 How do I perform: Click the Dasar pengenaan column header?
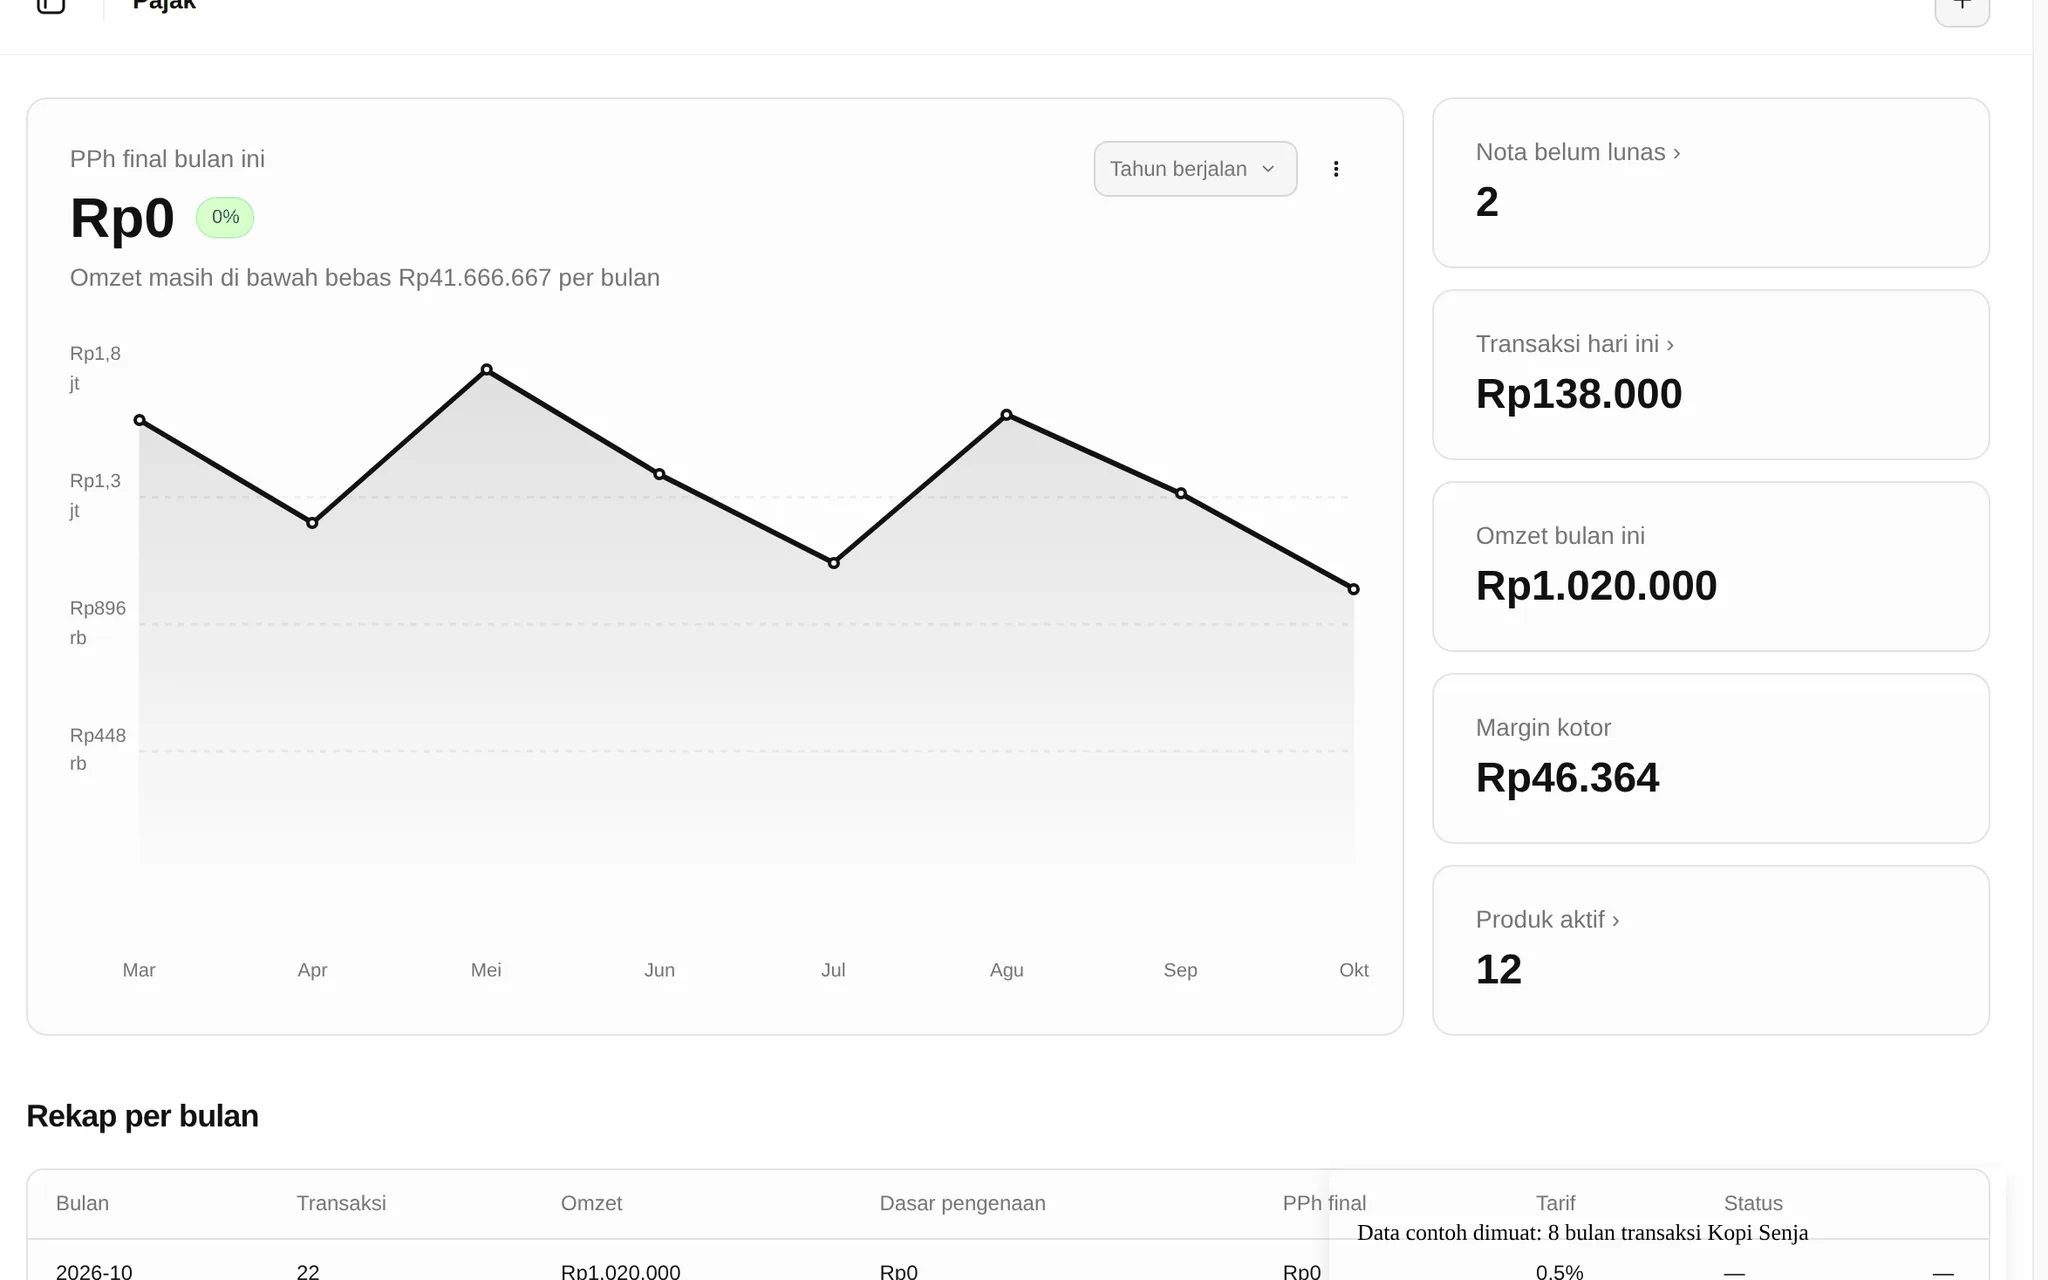[962, 1203]
